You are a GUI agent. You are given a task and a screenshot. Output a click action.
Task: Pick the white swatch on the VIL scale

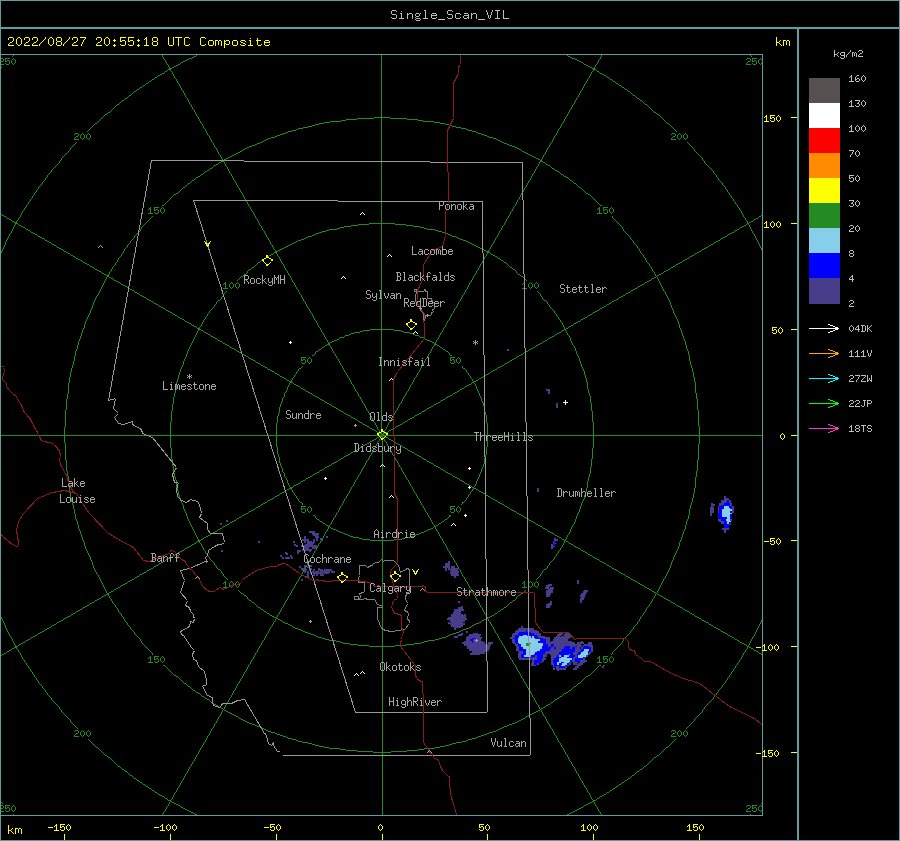click(x=824, y=115)
